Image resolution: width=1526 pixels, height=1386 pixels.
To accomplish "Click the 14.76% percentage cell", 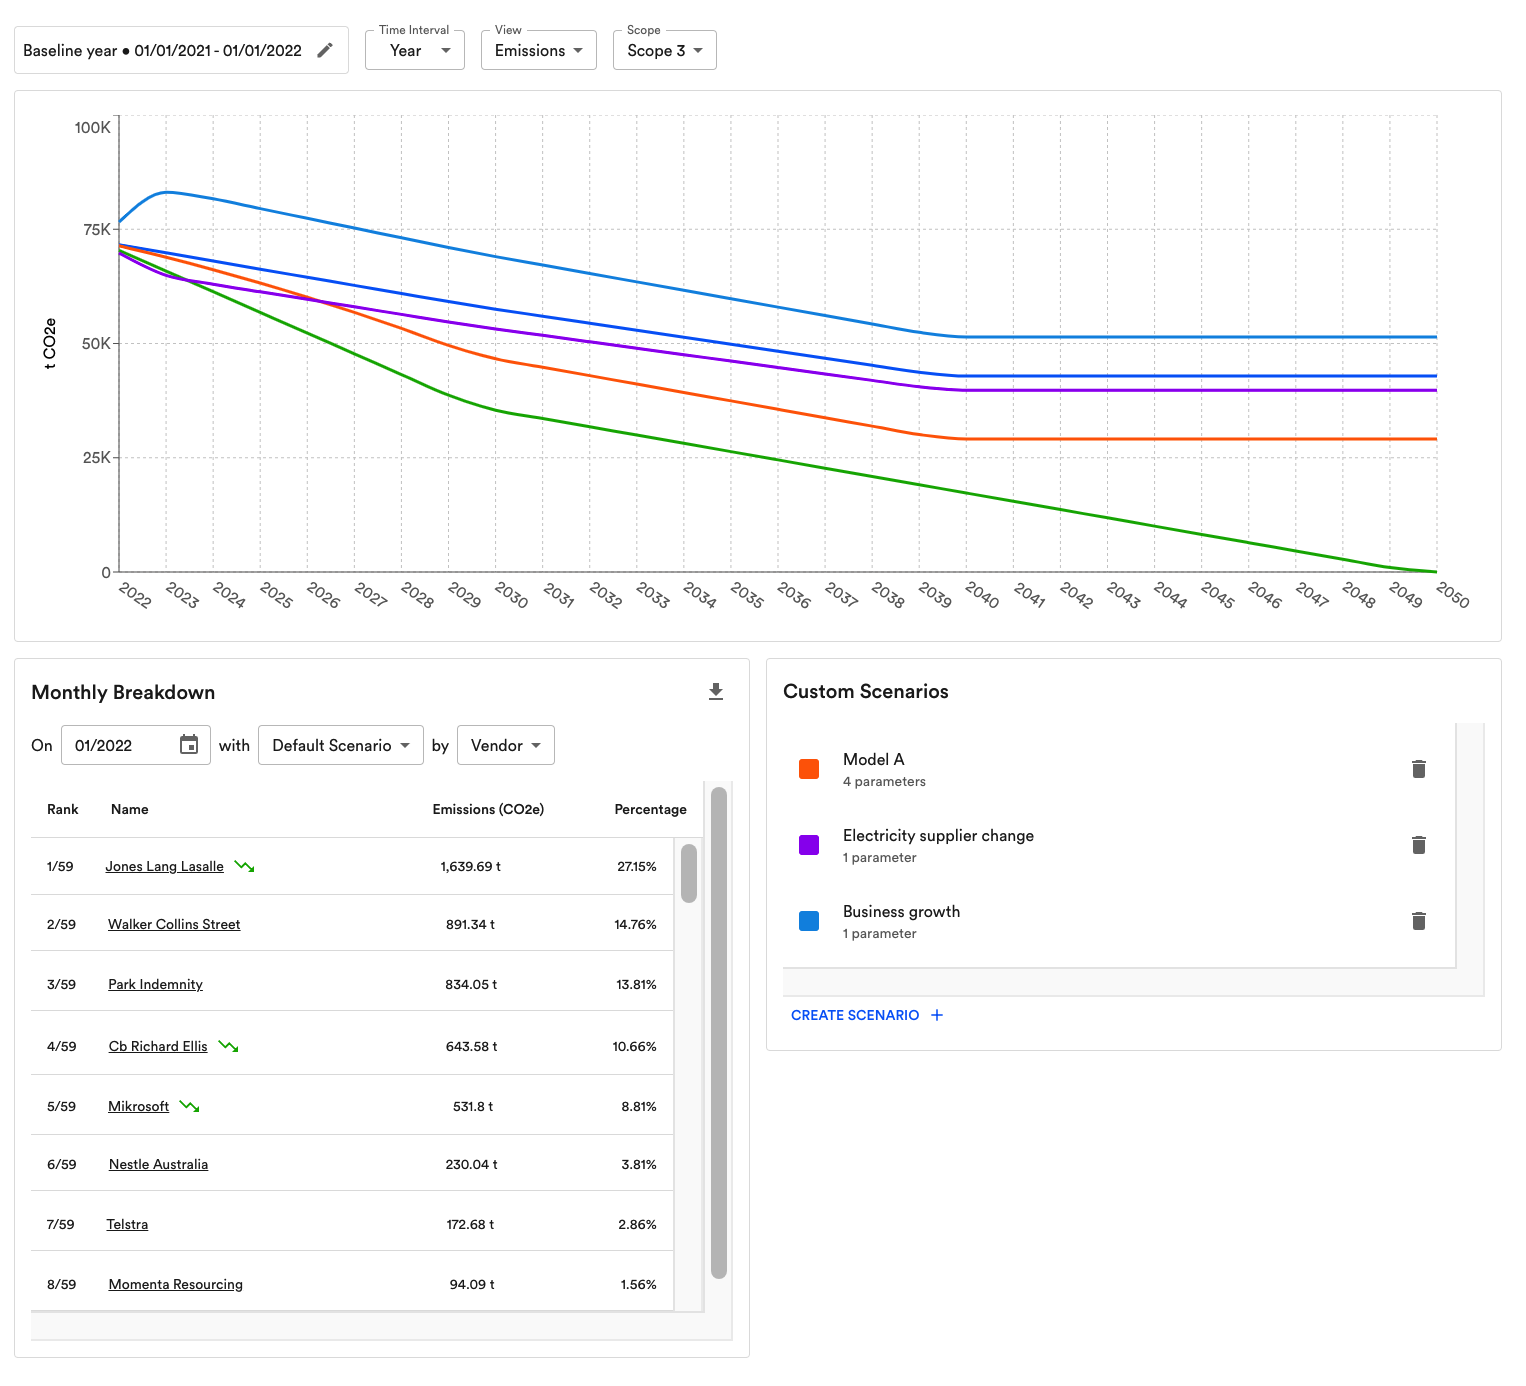I will coord(635,924).
